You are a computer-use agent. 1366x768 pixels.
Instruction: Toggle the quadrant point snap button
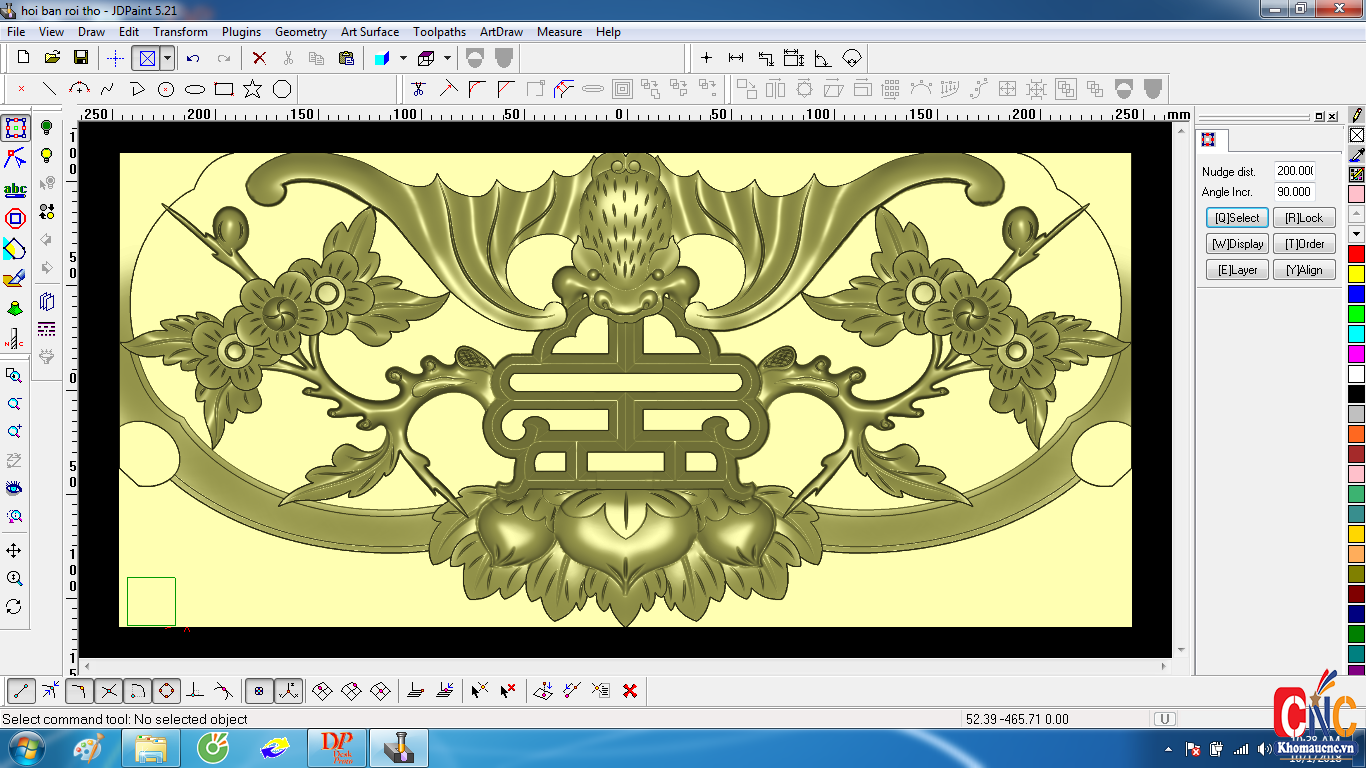pyautogui.click(x=166, y=690)
